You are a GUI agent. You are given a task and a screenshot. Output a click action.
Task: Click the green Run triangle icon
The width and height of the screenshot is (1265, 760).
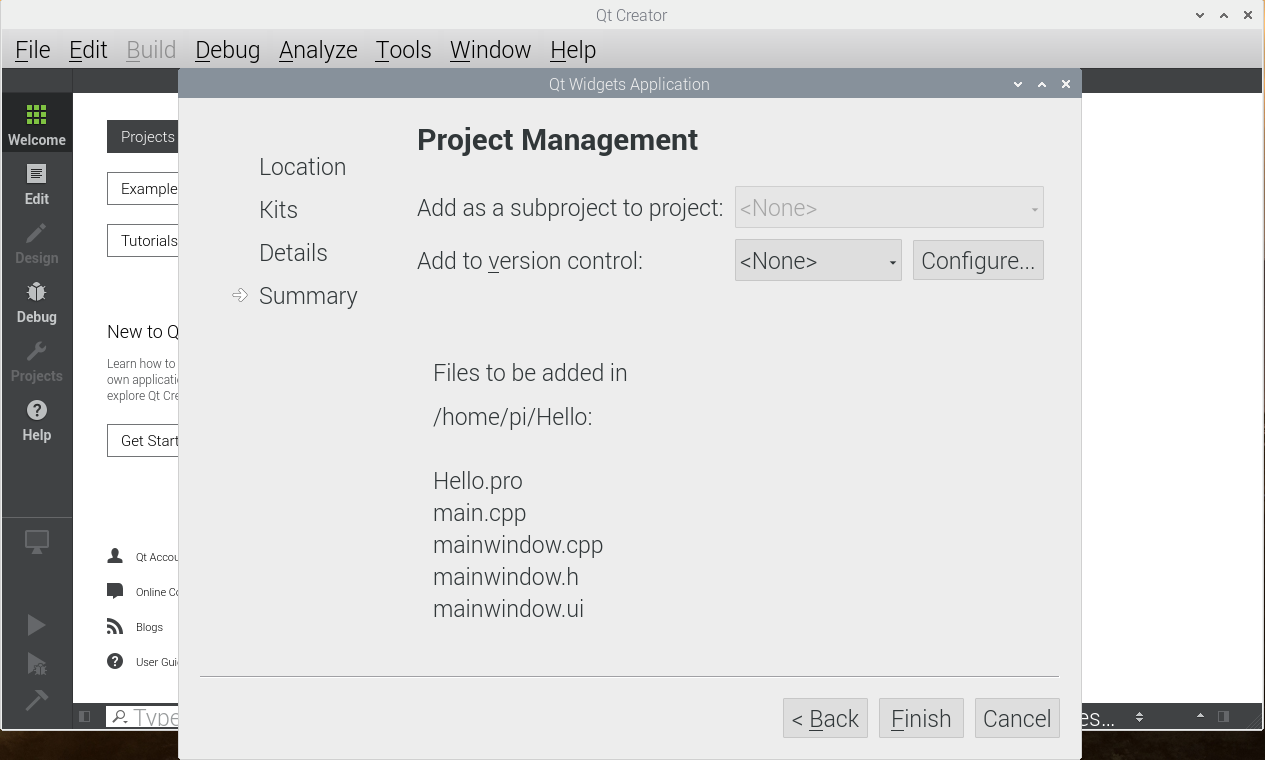[36, 625]
